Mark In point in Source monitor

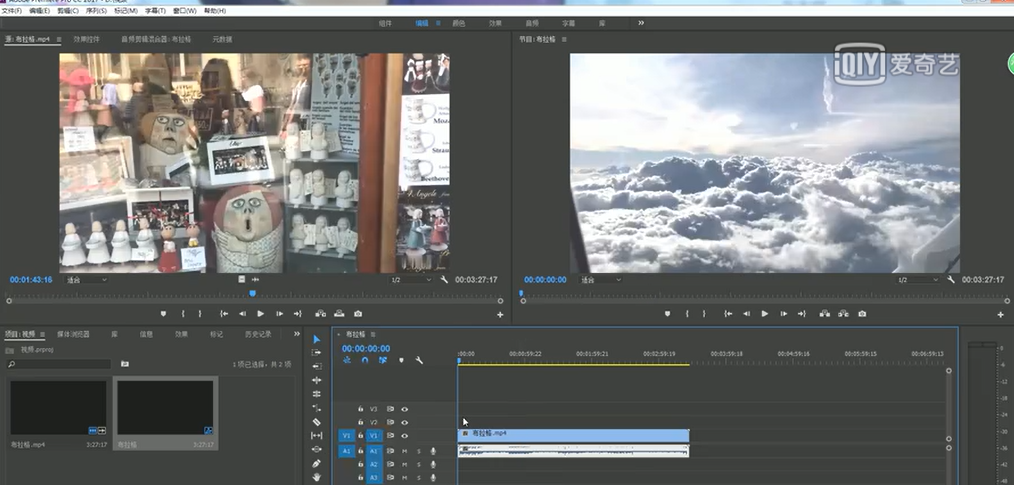tap(183, 314)
